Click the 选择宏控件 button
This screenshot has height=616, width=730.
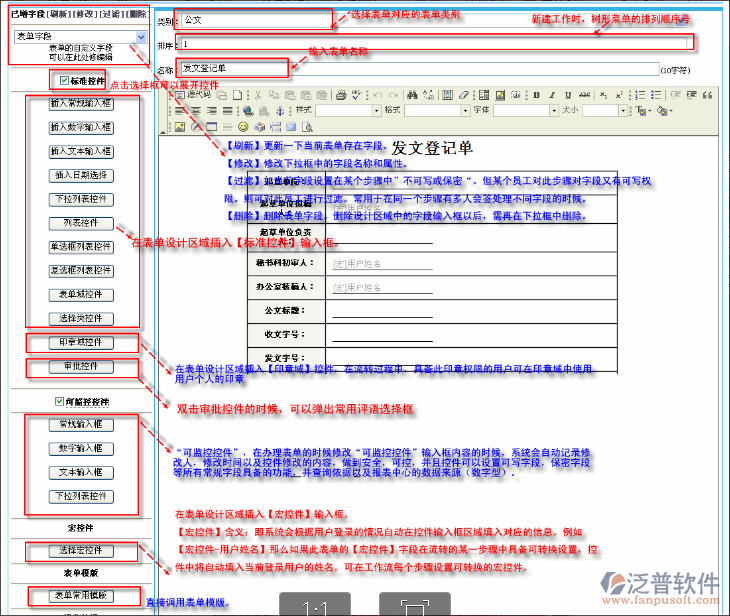(81, 551)
